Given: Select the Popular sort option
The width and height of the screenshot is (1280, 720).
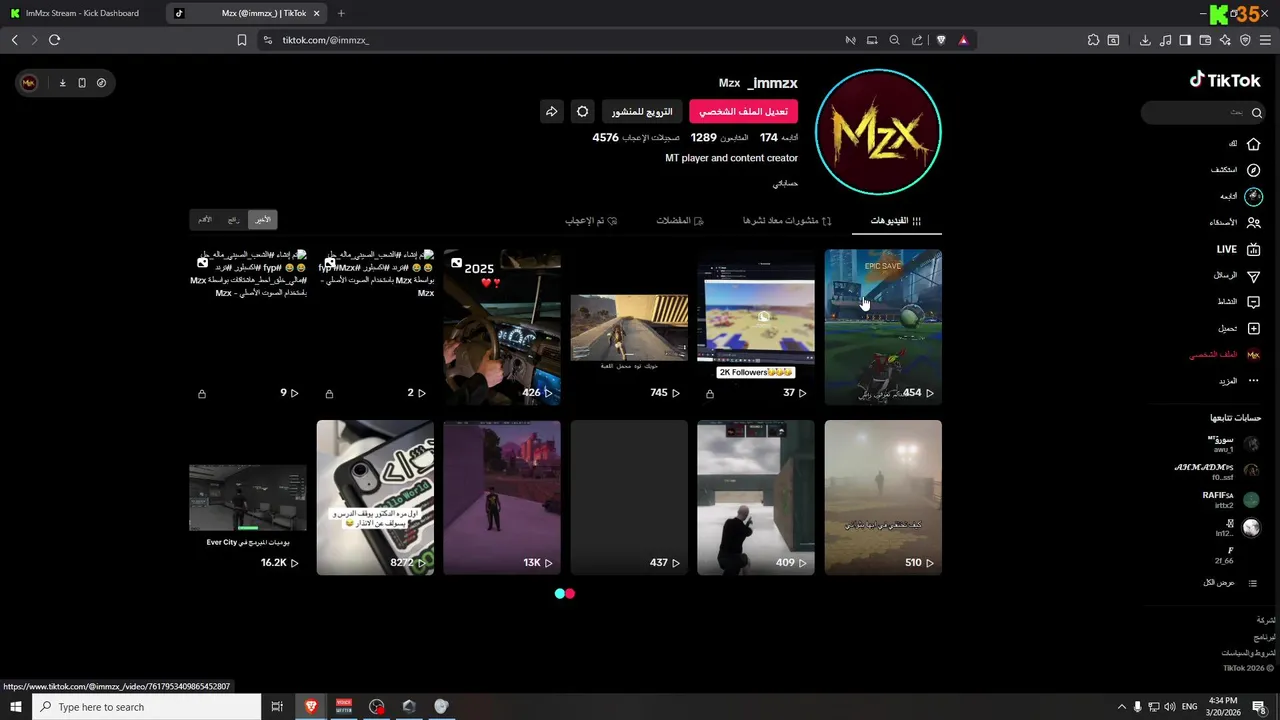Looking at the screenshot, I should pyautogui.click(x=233, y=219).
